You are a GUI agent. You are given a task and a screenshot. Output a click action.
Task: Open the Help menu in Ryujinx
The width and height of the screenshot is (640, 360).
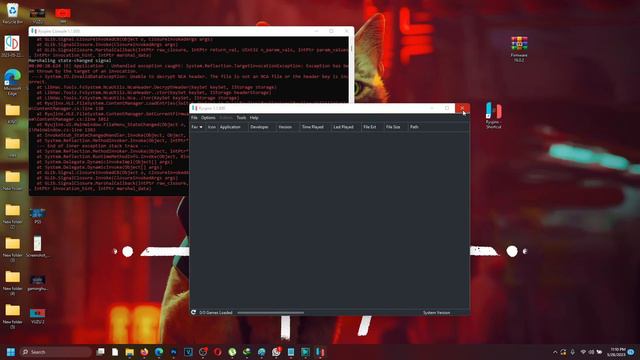click(254, 118)
